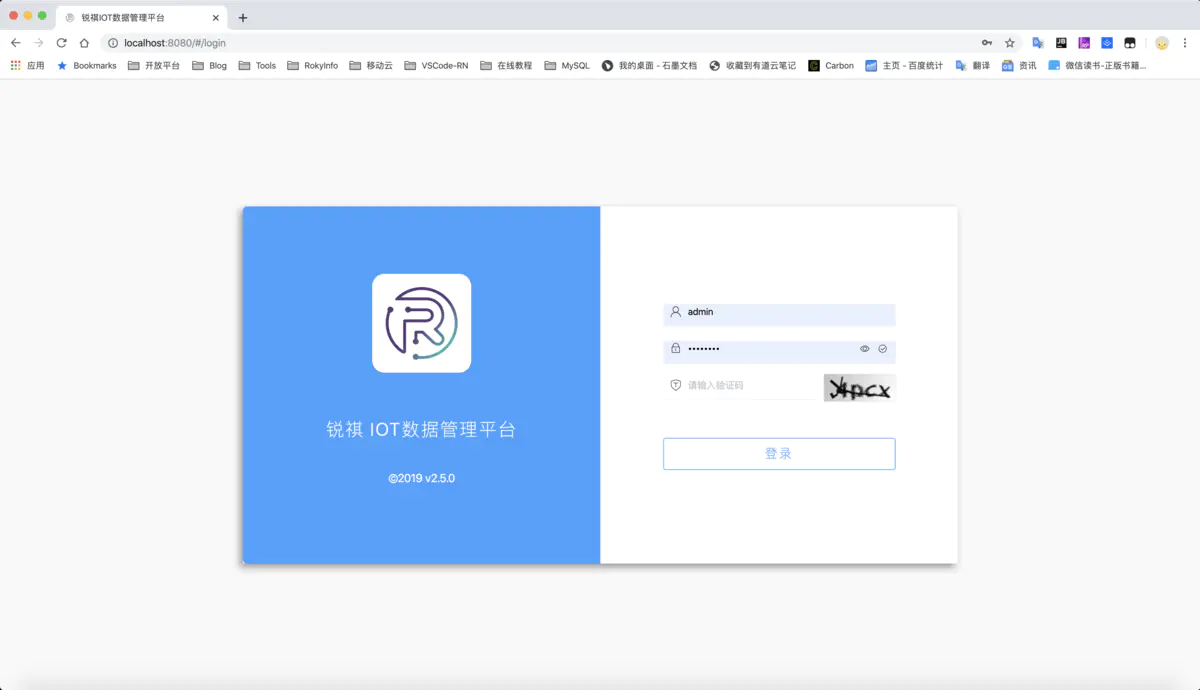This screenshot has width=1200, height=690.
Task: Open the VSCode-RN bookmarks folder
Action: tap(436, 66)
